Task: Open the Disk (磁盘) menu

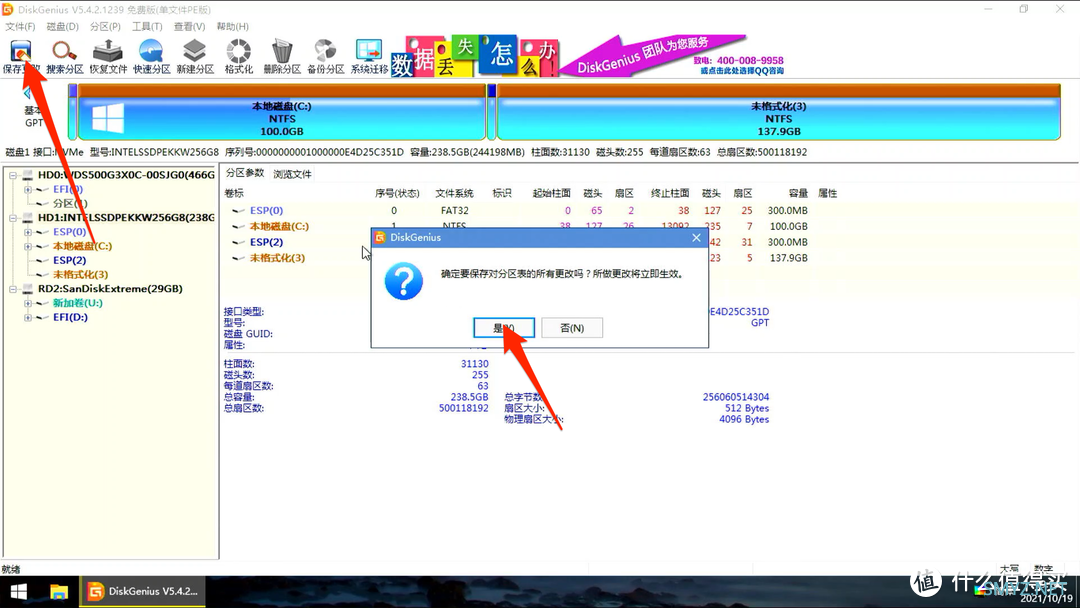Action: [x=62, y=26]
